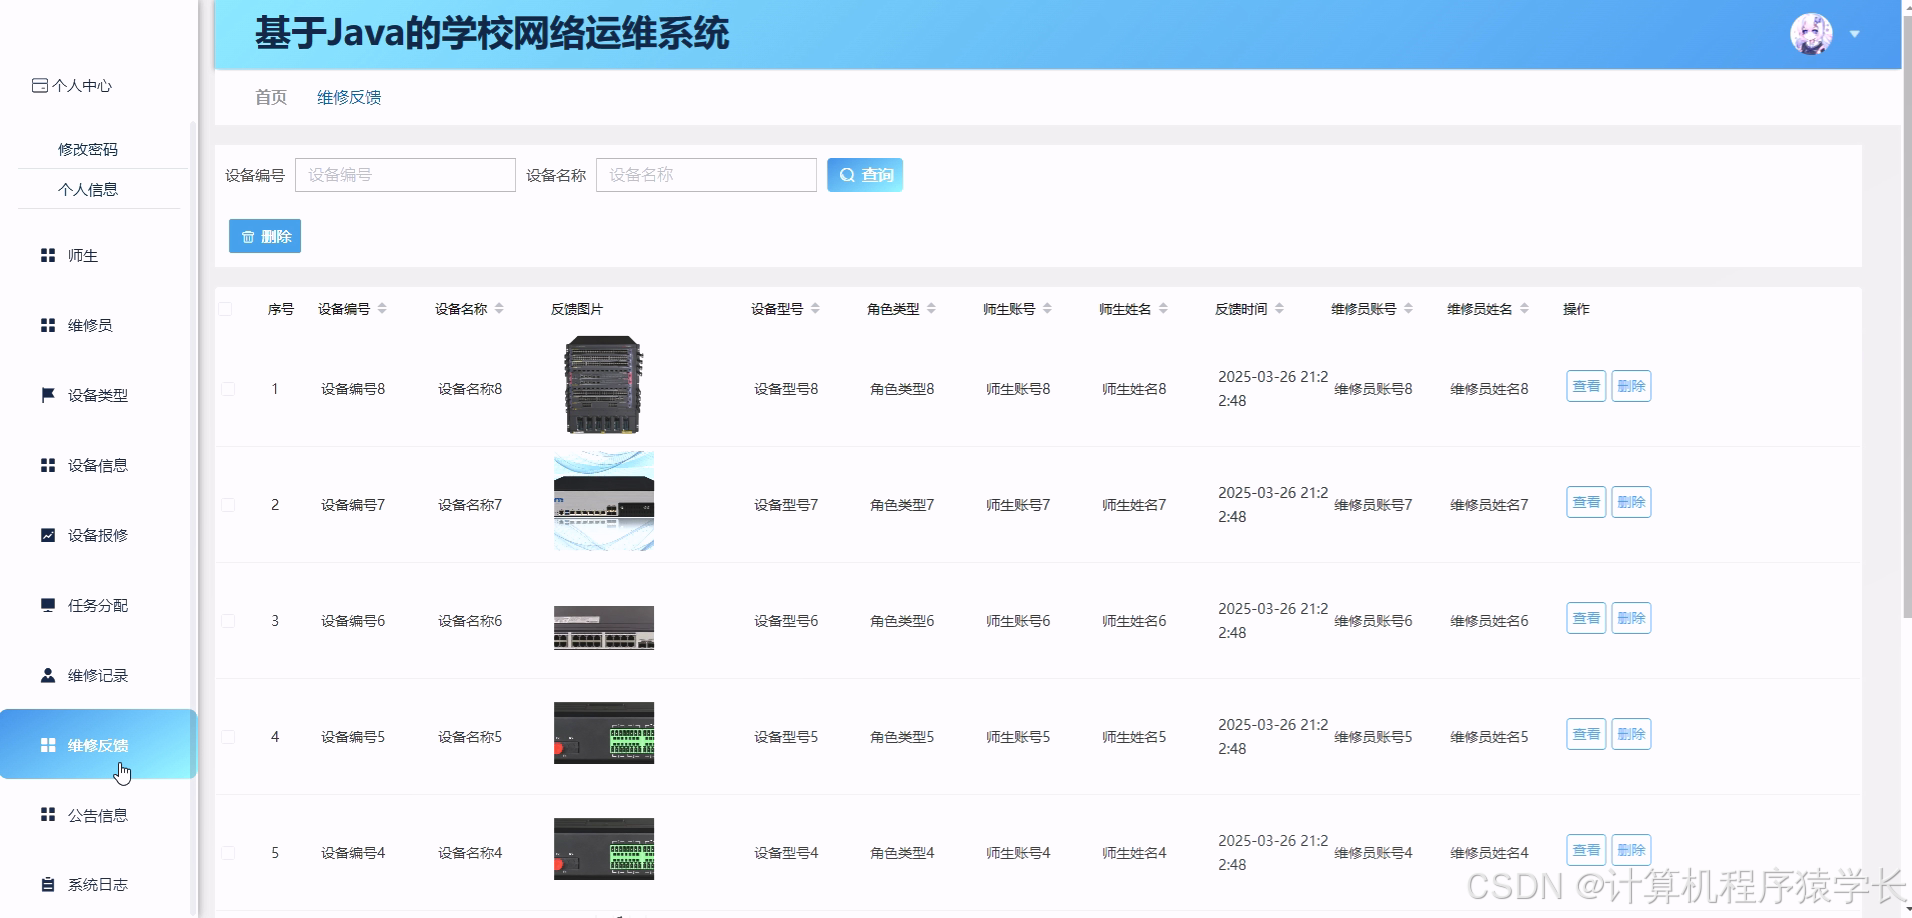Screen dimensions: 1912x918
Task: Toggle the select-all checkbox in table header
Action: click(226, 308)
